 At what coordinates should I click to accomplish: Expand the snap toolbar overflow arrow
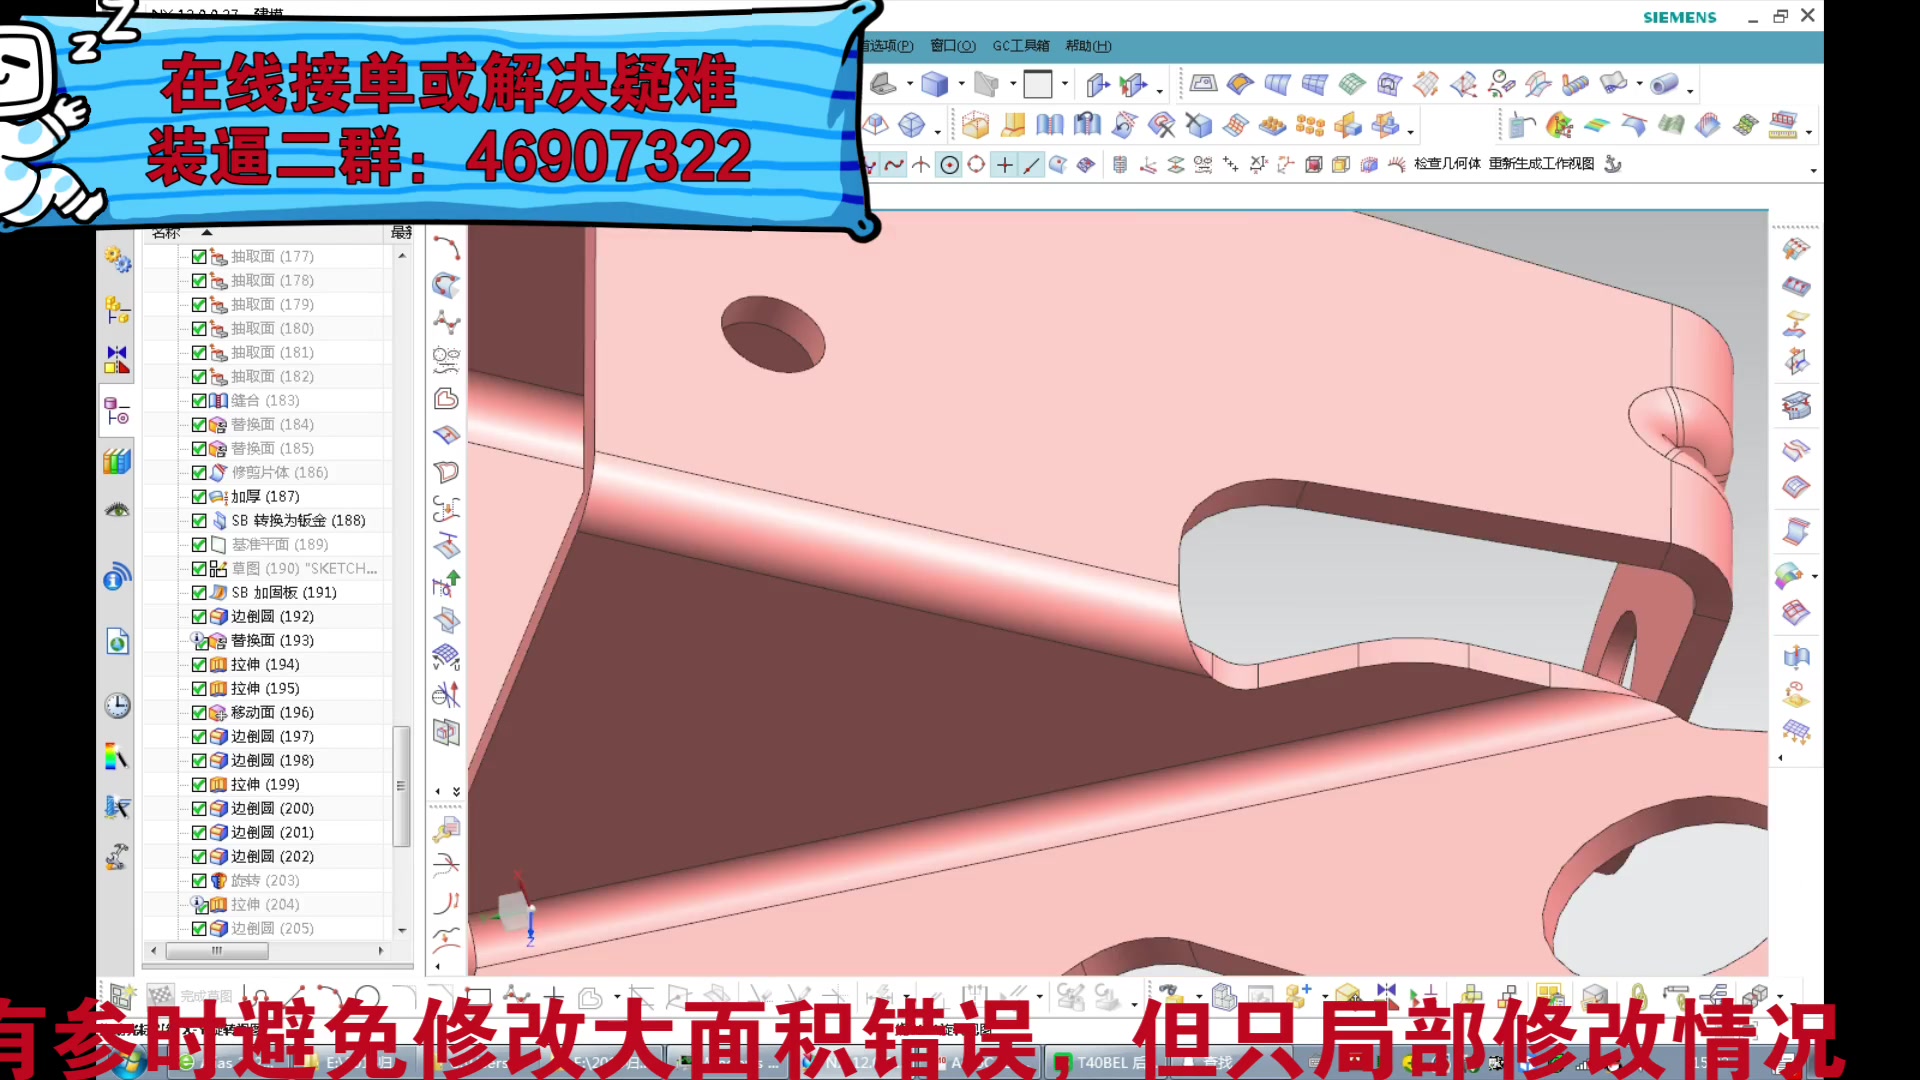[x=1813, y=171]
